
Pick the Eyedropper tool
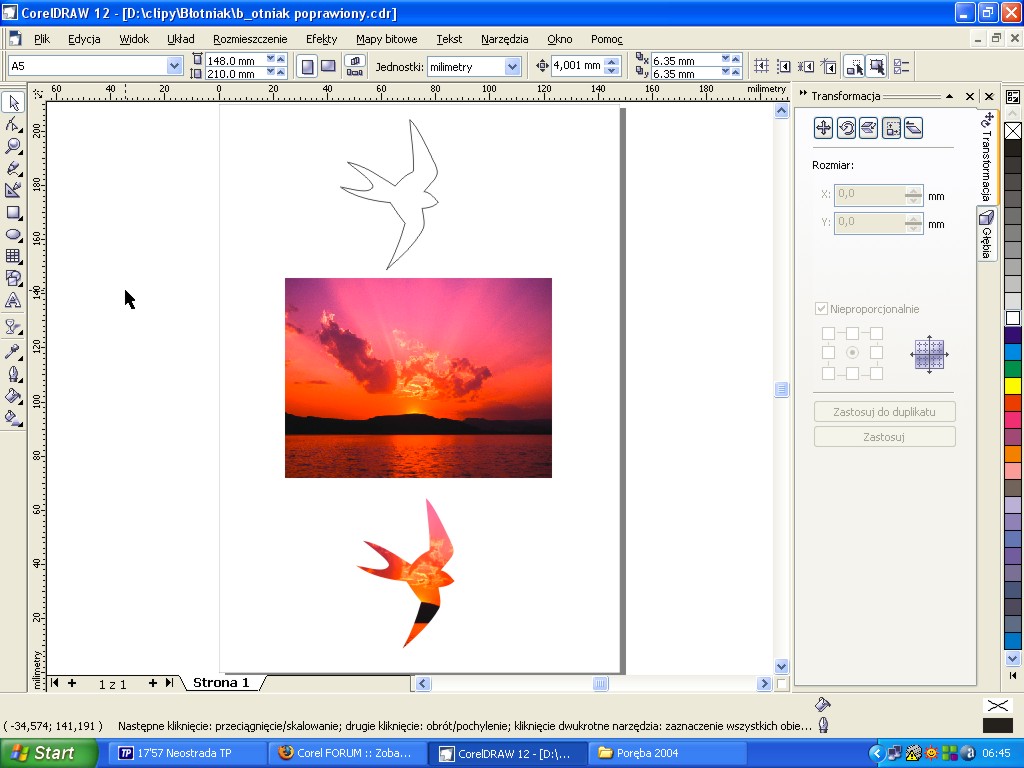click(x=14, y=351)
